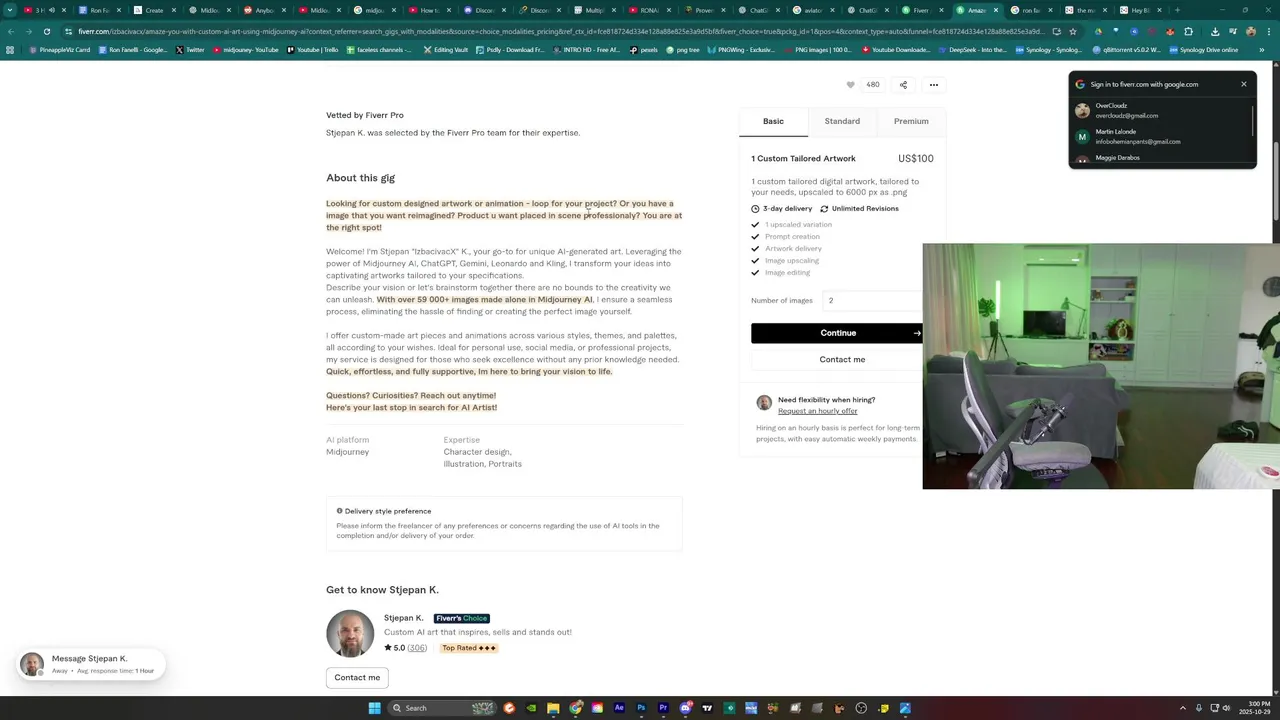
Task: Open Sticky Notes from the taskbar
Action: (x=883, y=708)
